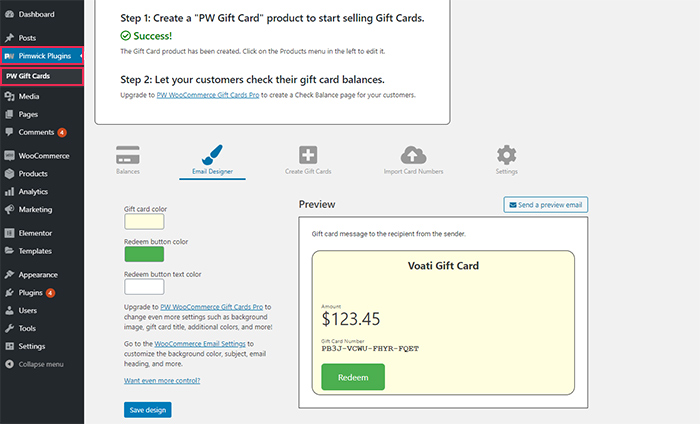The height and width of the screenshot is (424, 700).
Task: Open the Settings gear icon in tabs
Action: pos(507,155)
